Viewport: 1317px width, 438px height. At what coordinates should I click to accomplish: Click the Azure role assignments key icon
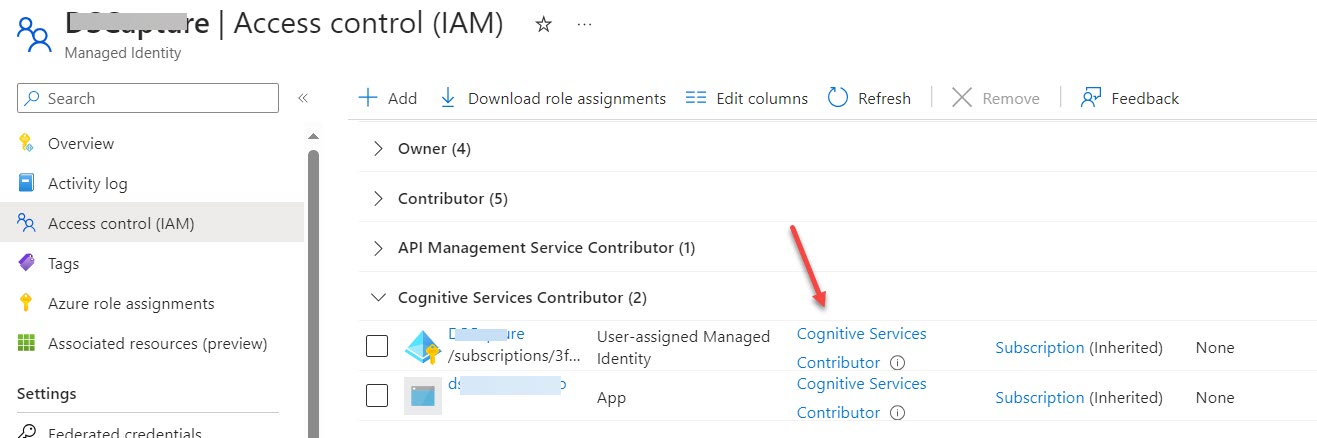[27, 303]
